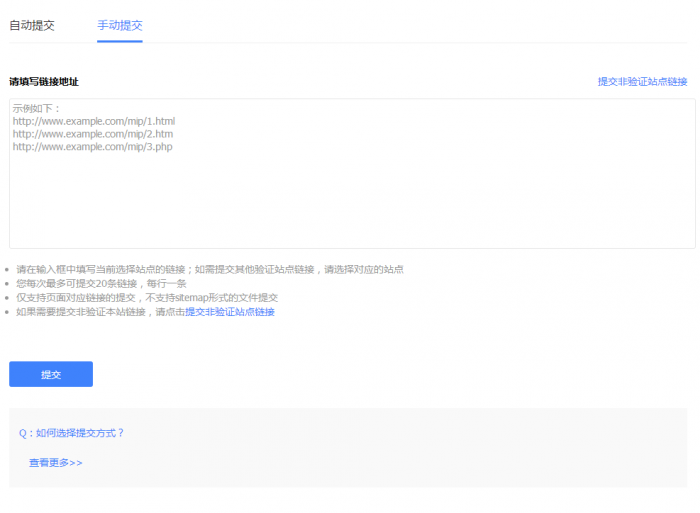Click the 如果需要提交非验证本站链接 note text

100,312
